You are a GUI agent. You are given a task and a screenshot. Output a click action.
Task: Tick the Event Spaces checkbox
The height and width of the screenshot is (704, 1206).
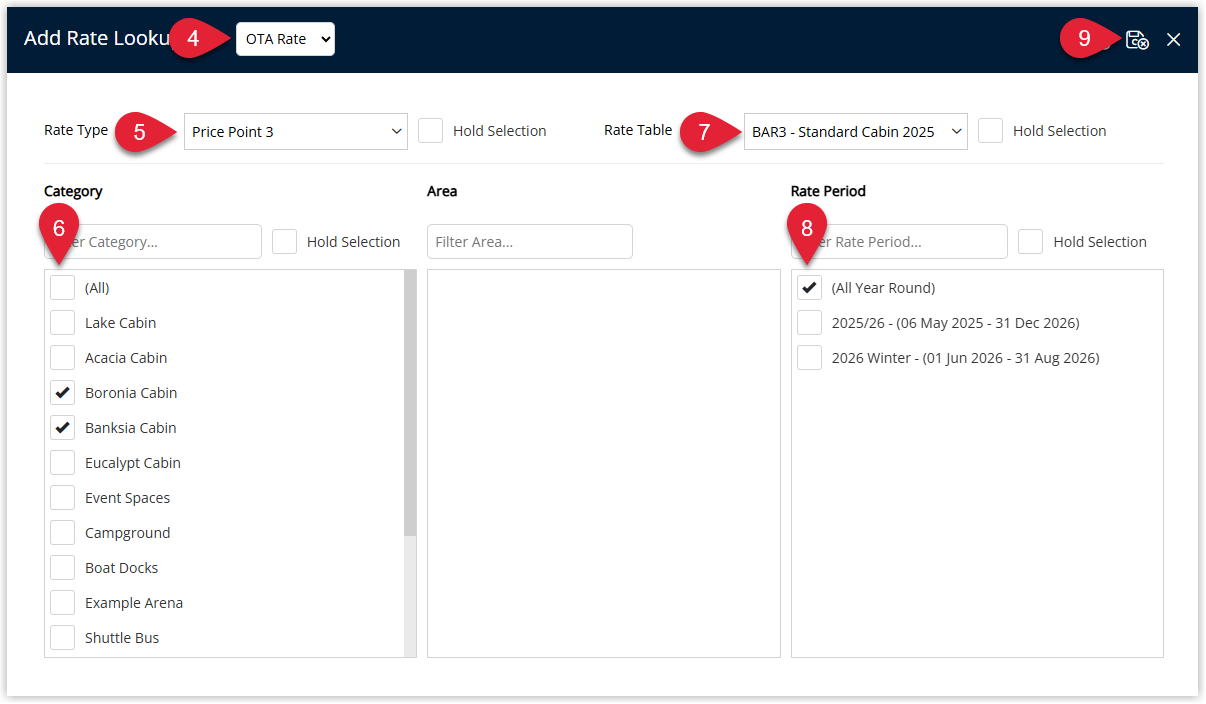click(63, 498)
